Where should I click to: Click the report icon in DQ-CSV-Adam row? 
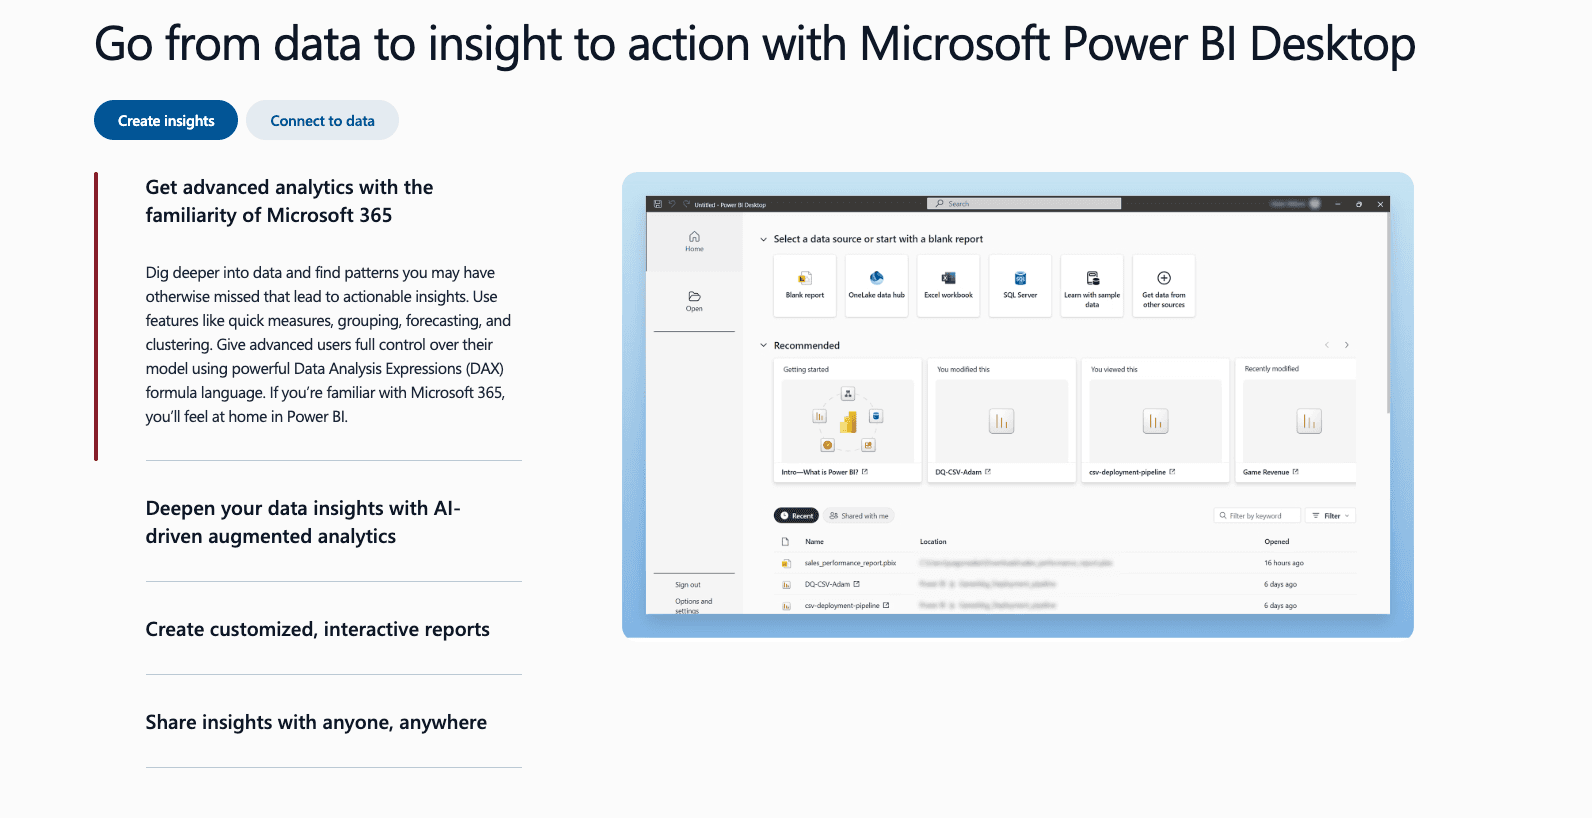786,584
